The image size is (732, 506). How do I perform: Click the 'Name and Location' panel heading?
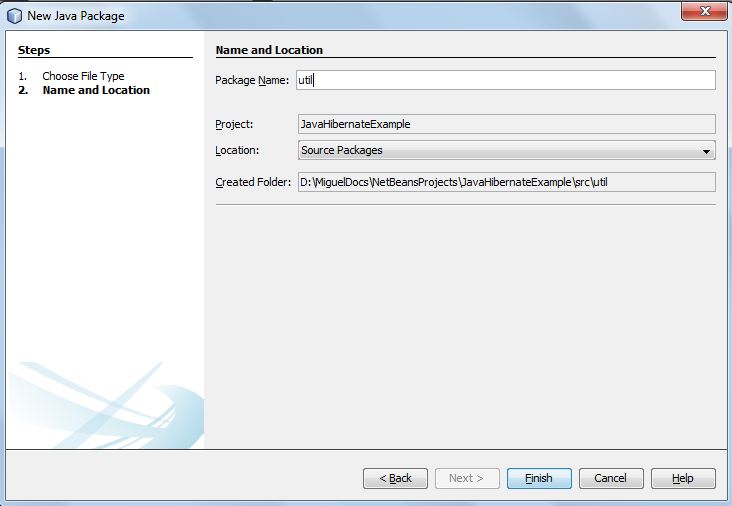click(x=269, y=50)
